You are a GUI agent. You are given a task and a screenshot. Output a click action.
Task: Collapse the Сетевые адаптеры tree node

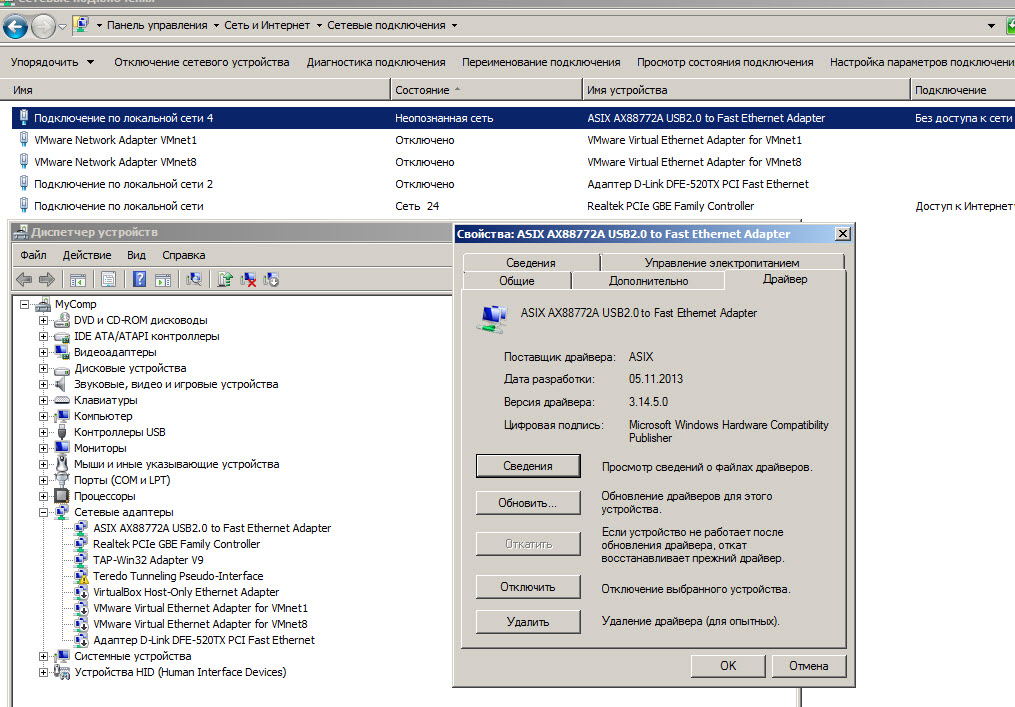coord(44,512)
